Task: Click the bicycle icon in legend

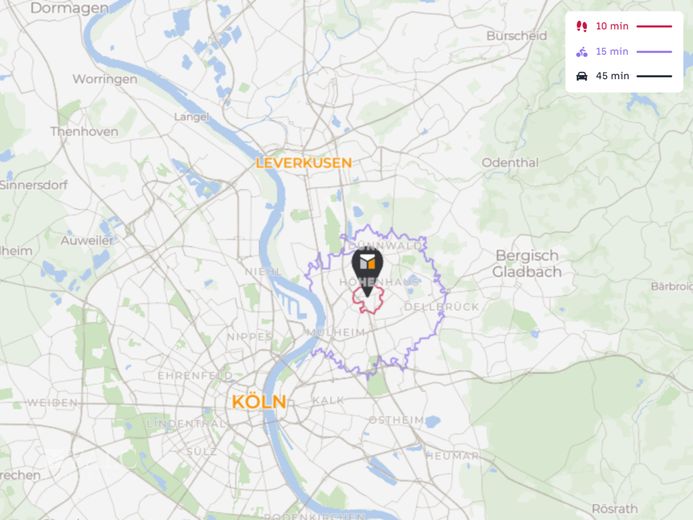Action: pyautogui.click(x=582, y=52)
